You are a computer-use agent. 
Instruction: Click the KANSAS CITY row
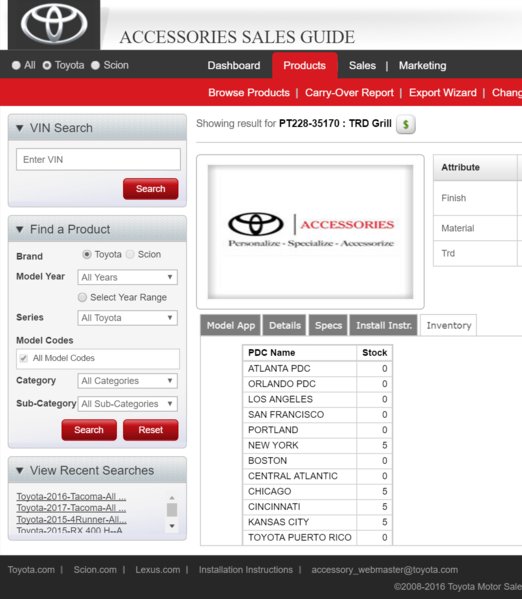(318, 522)
